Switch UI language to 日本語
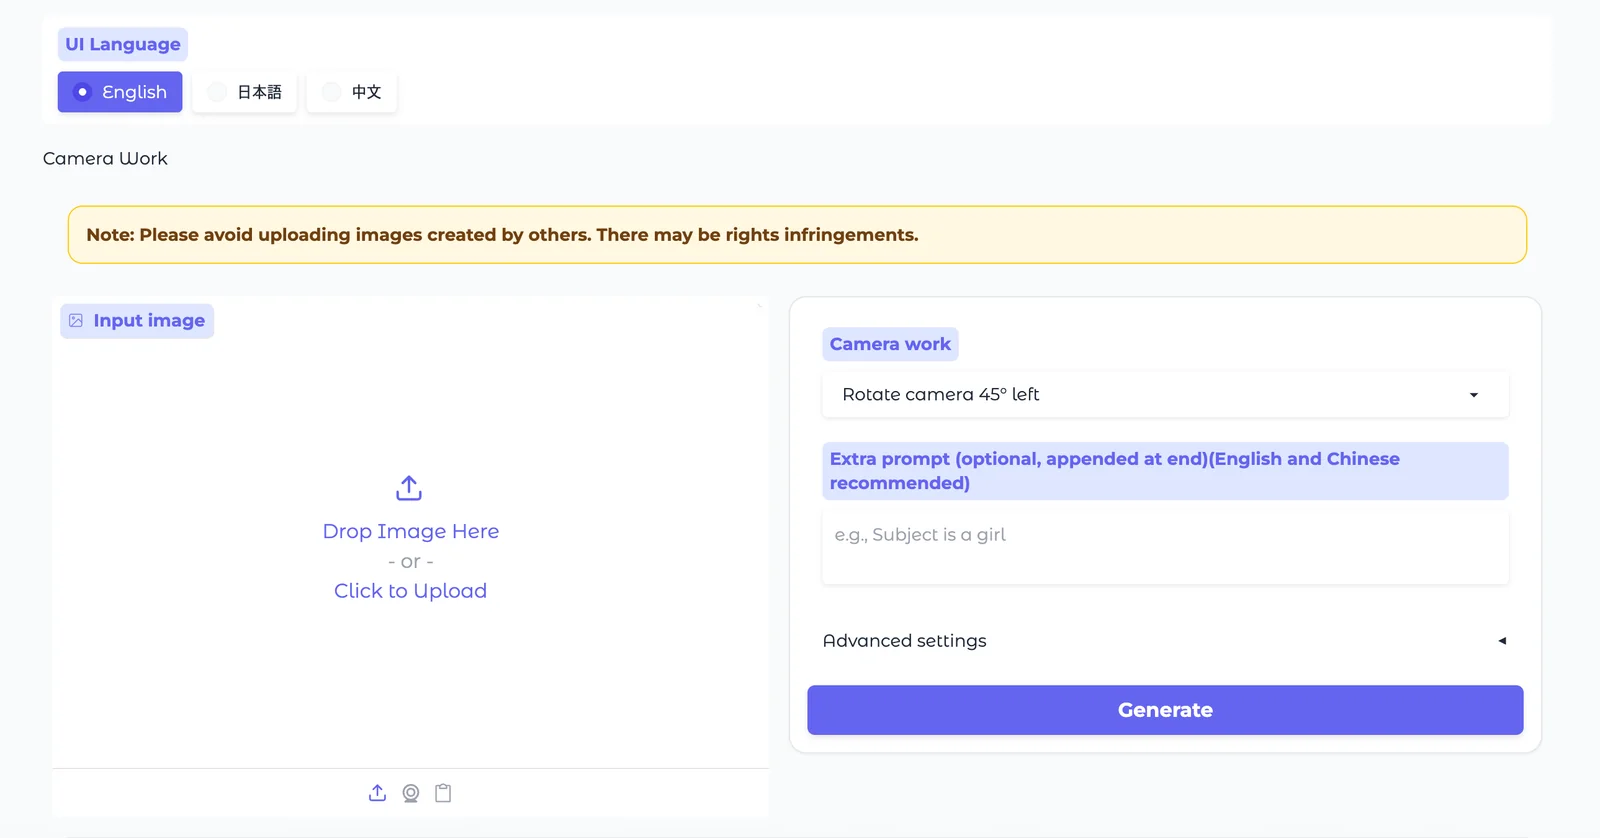The width and height of the screenshot is (1600, 838). coord(217,92)
